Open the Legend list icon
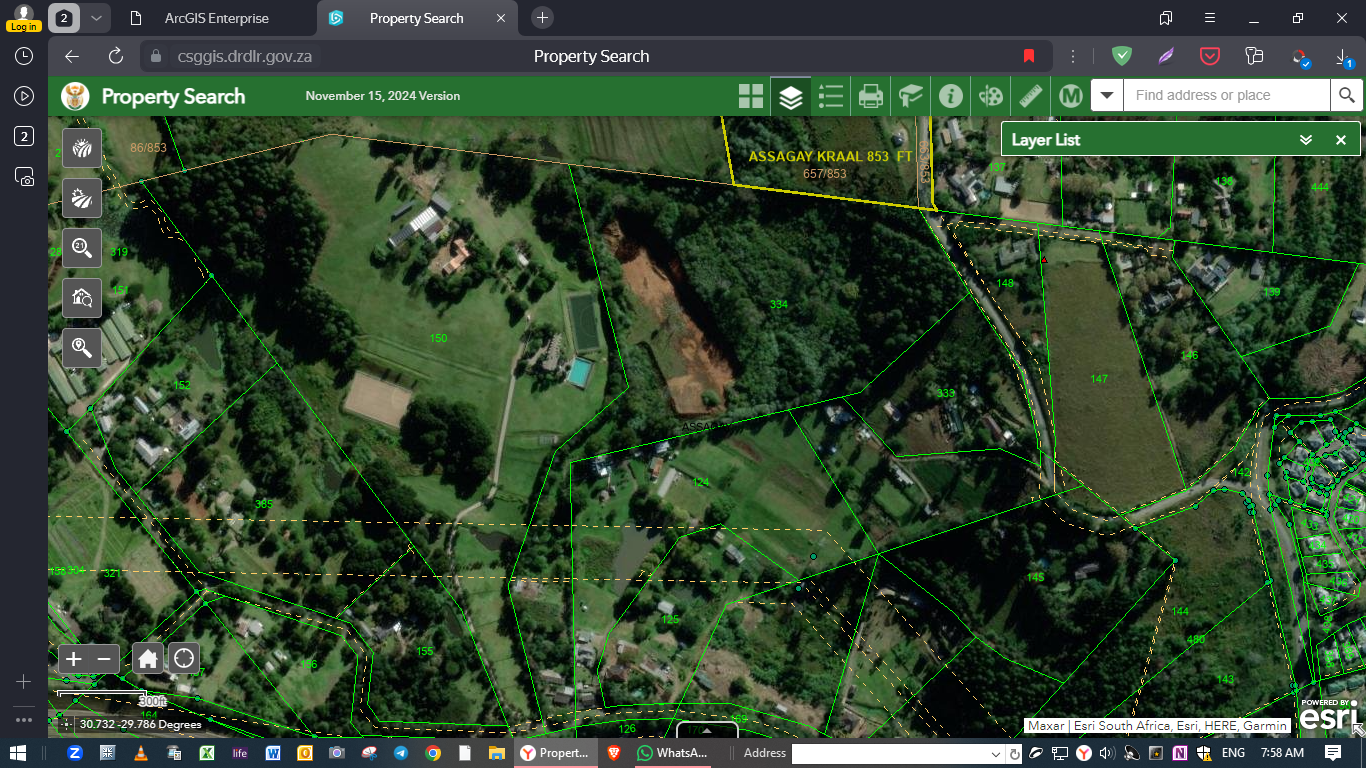This screenshot has height=768, width=1366. (830, 96)
